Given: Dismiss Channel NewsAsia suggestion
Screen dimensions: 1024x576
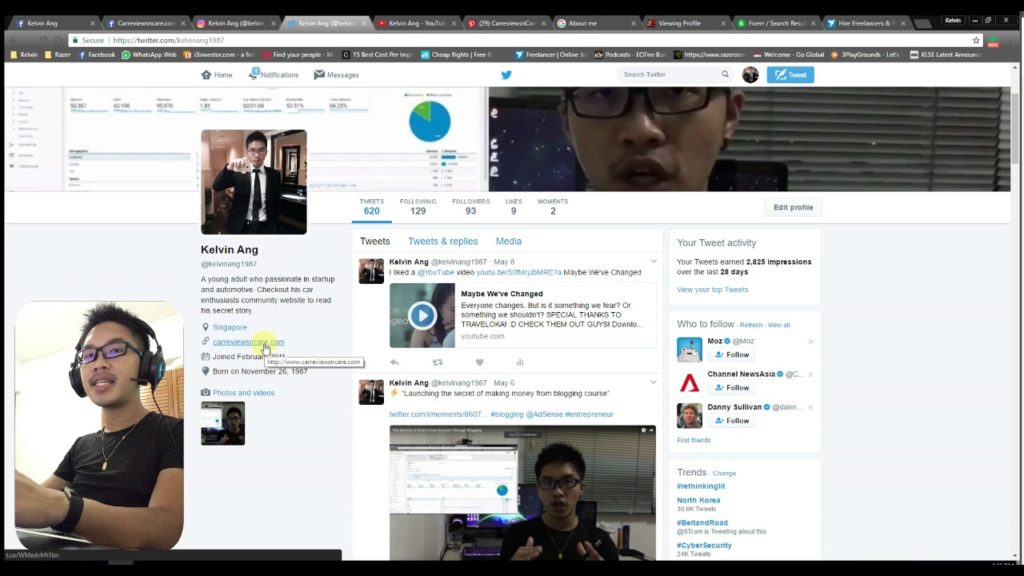Looking at the screenshot, I should click(x=810, y=374).
